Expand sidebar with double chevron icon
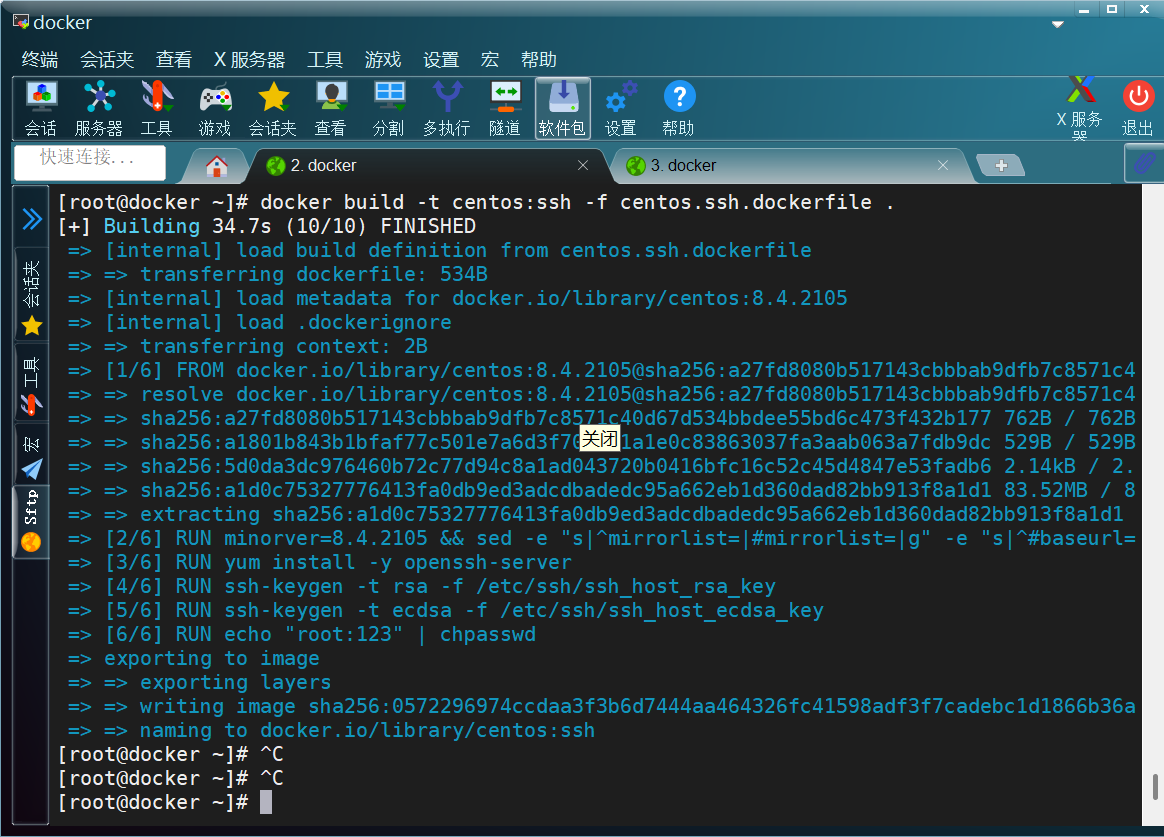Screen dimensions: 1164x837 click(x=32, y=219)
